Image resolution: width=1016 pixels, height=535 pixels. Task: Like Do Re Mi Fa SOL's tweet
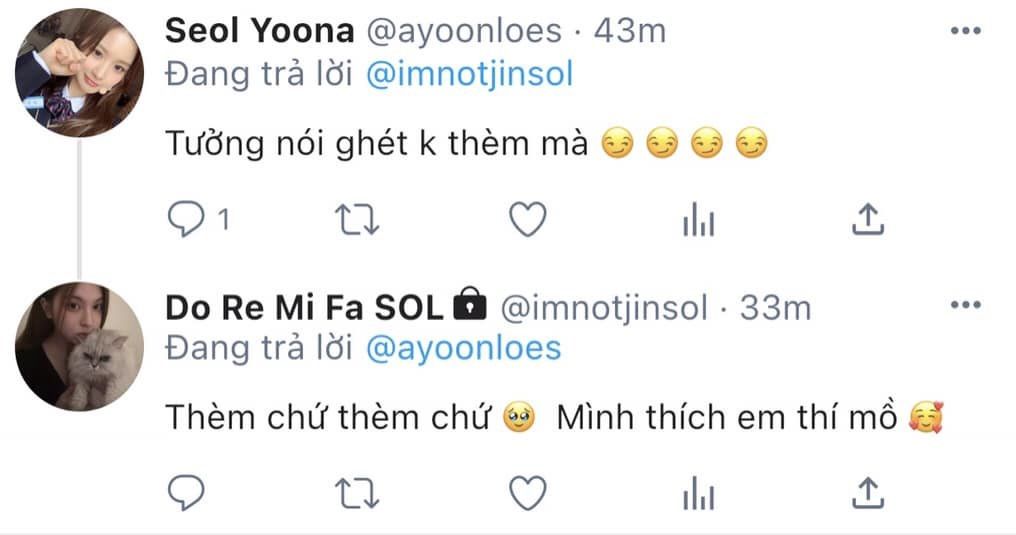(x=527, y=492)
